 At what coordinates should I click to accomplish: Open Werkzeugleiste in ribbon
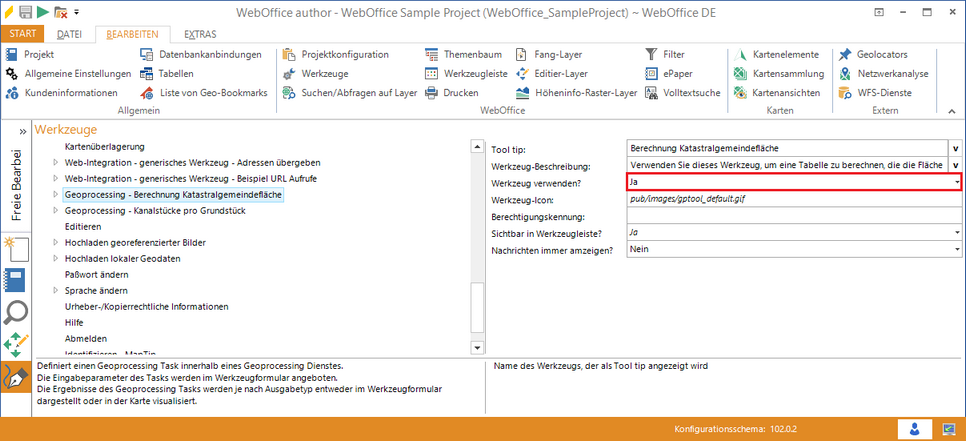tap(466, 74)
